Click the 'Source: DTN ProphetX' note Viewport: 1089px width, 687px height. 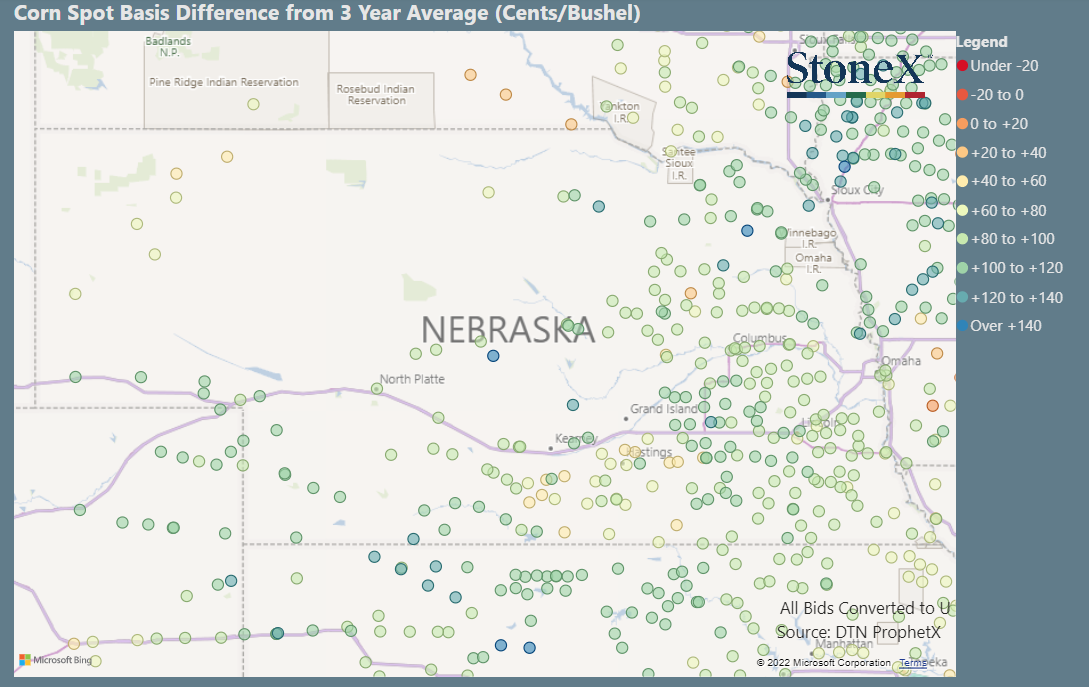pyautogui.click(x=858, y=632)
